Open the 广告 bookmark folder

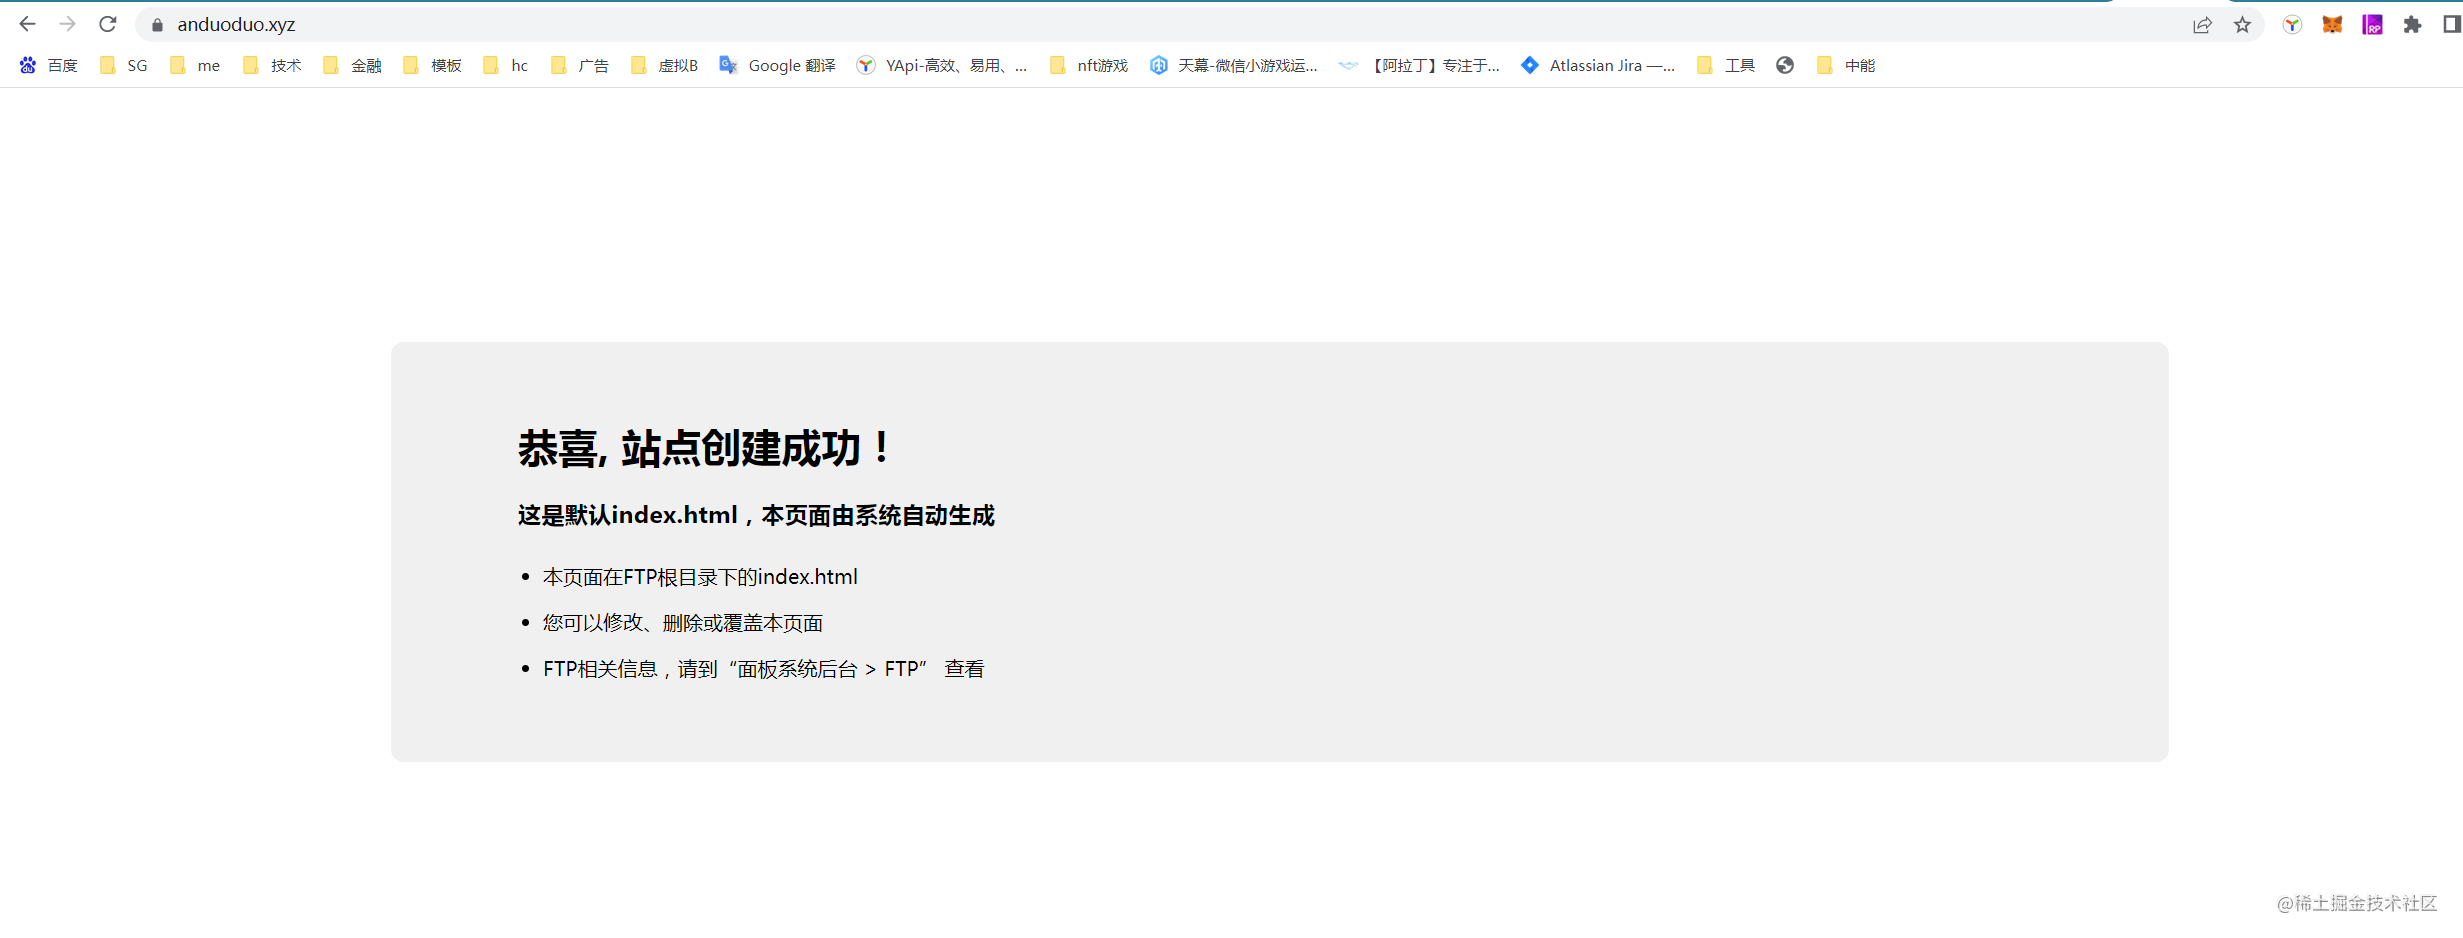[580, 66]
